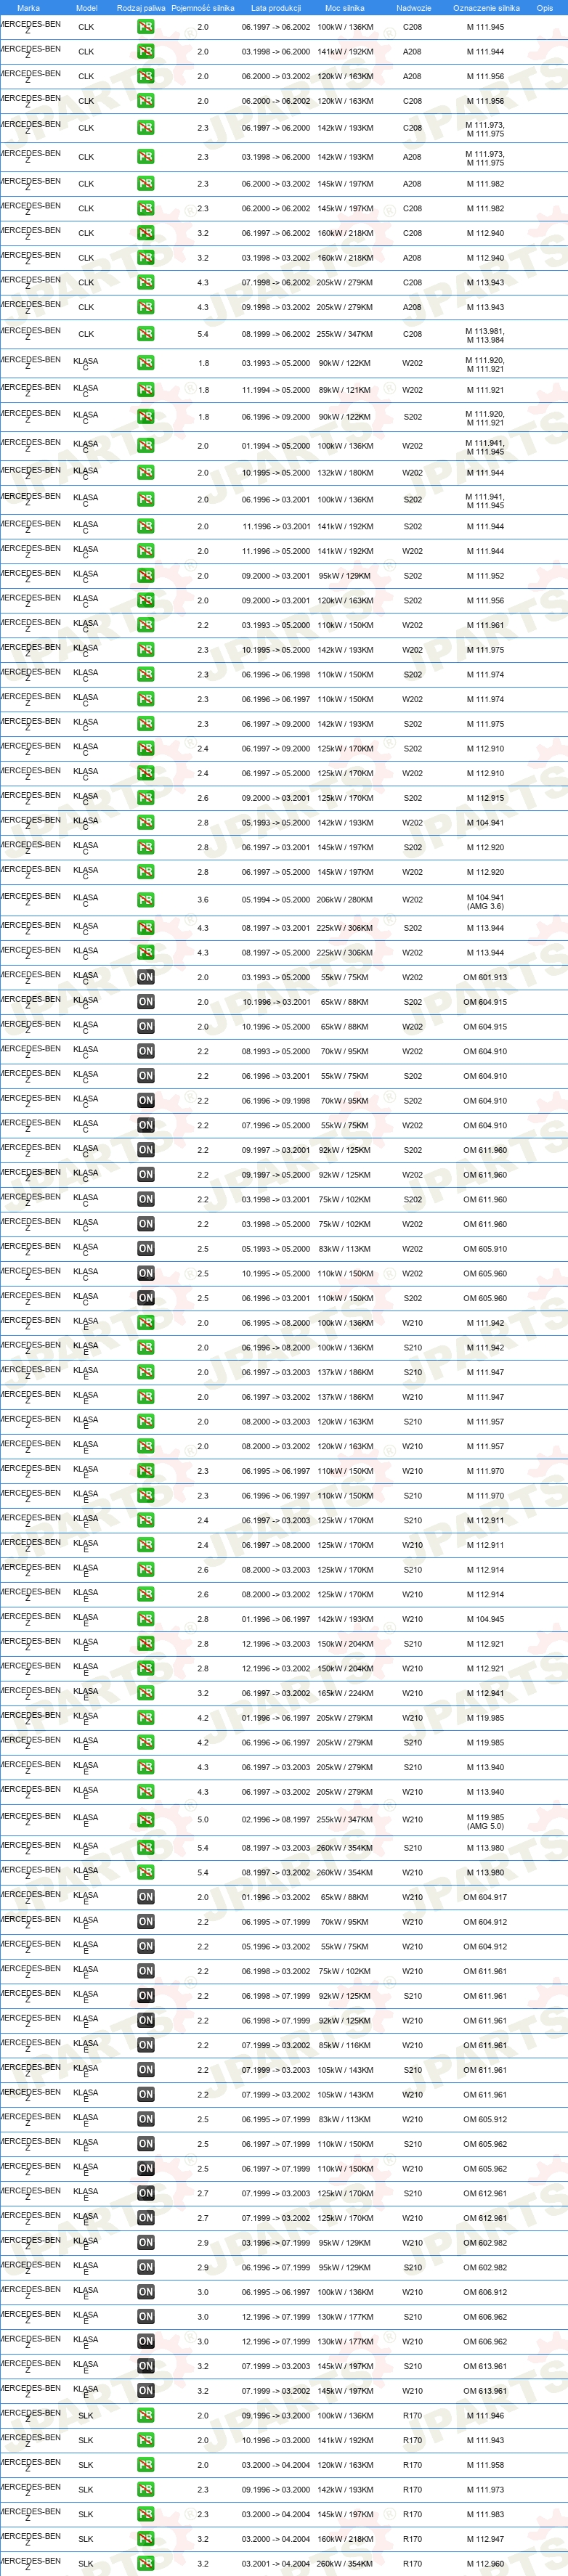Select the 'M 113.981, M 113.984' engine cell
The height and width of the screenshot is (2576, 568).
click(x=485, y=335)
